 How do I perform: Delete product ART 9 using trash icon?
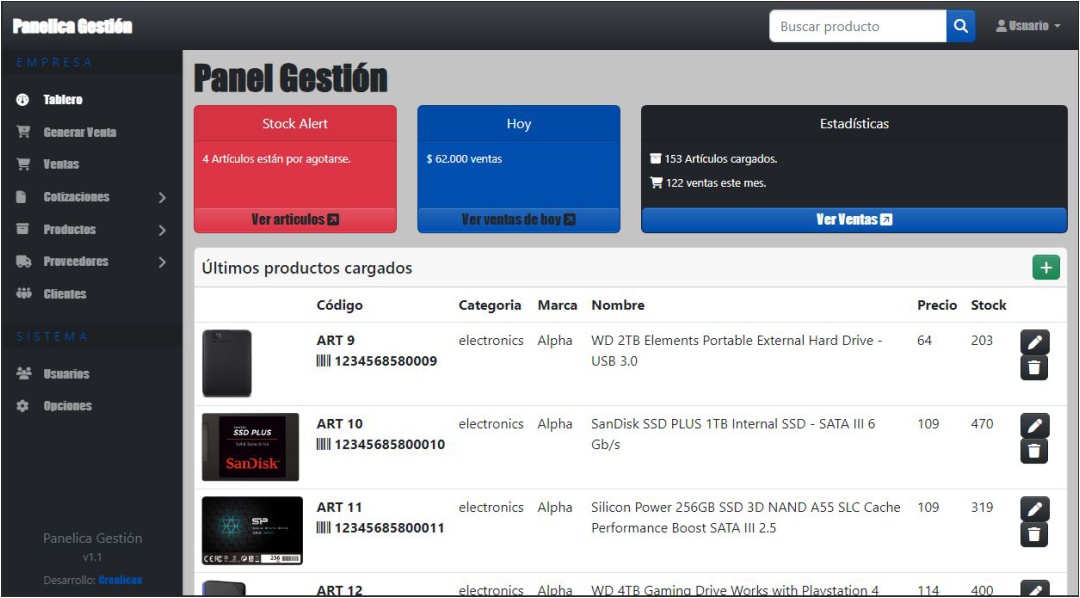(x=1035, y=368)
